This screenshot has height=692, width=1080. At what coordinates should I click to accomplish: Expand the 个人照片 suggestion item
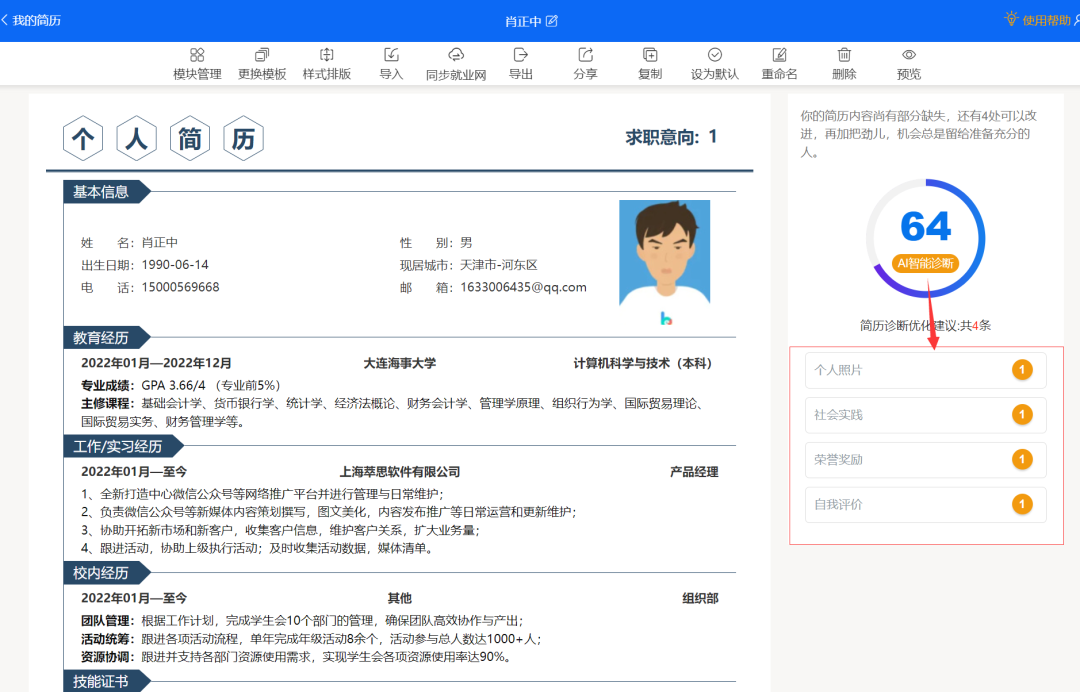pos(925,370)
